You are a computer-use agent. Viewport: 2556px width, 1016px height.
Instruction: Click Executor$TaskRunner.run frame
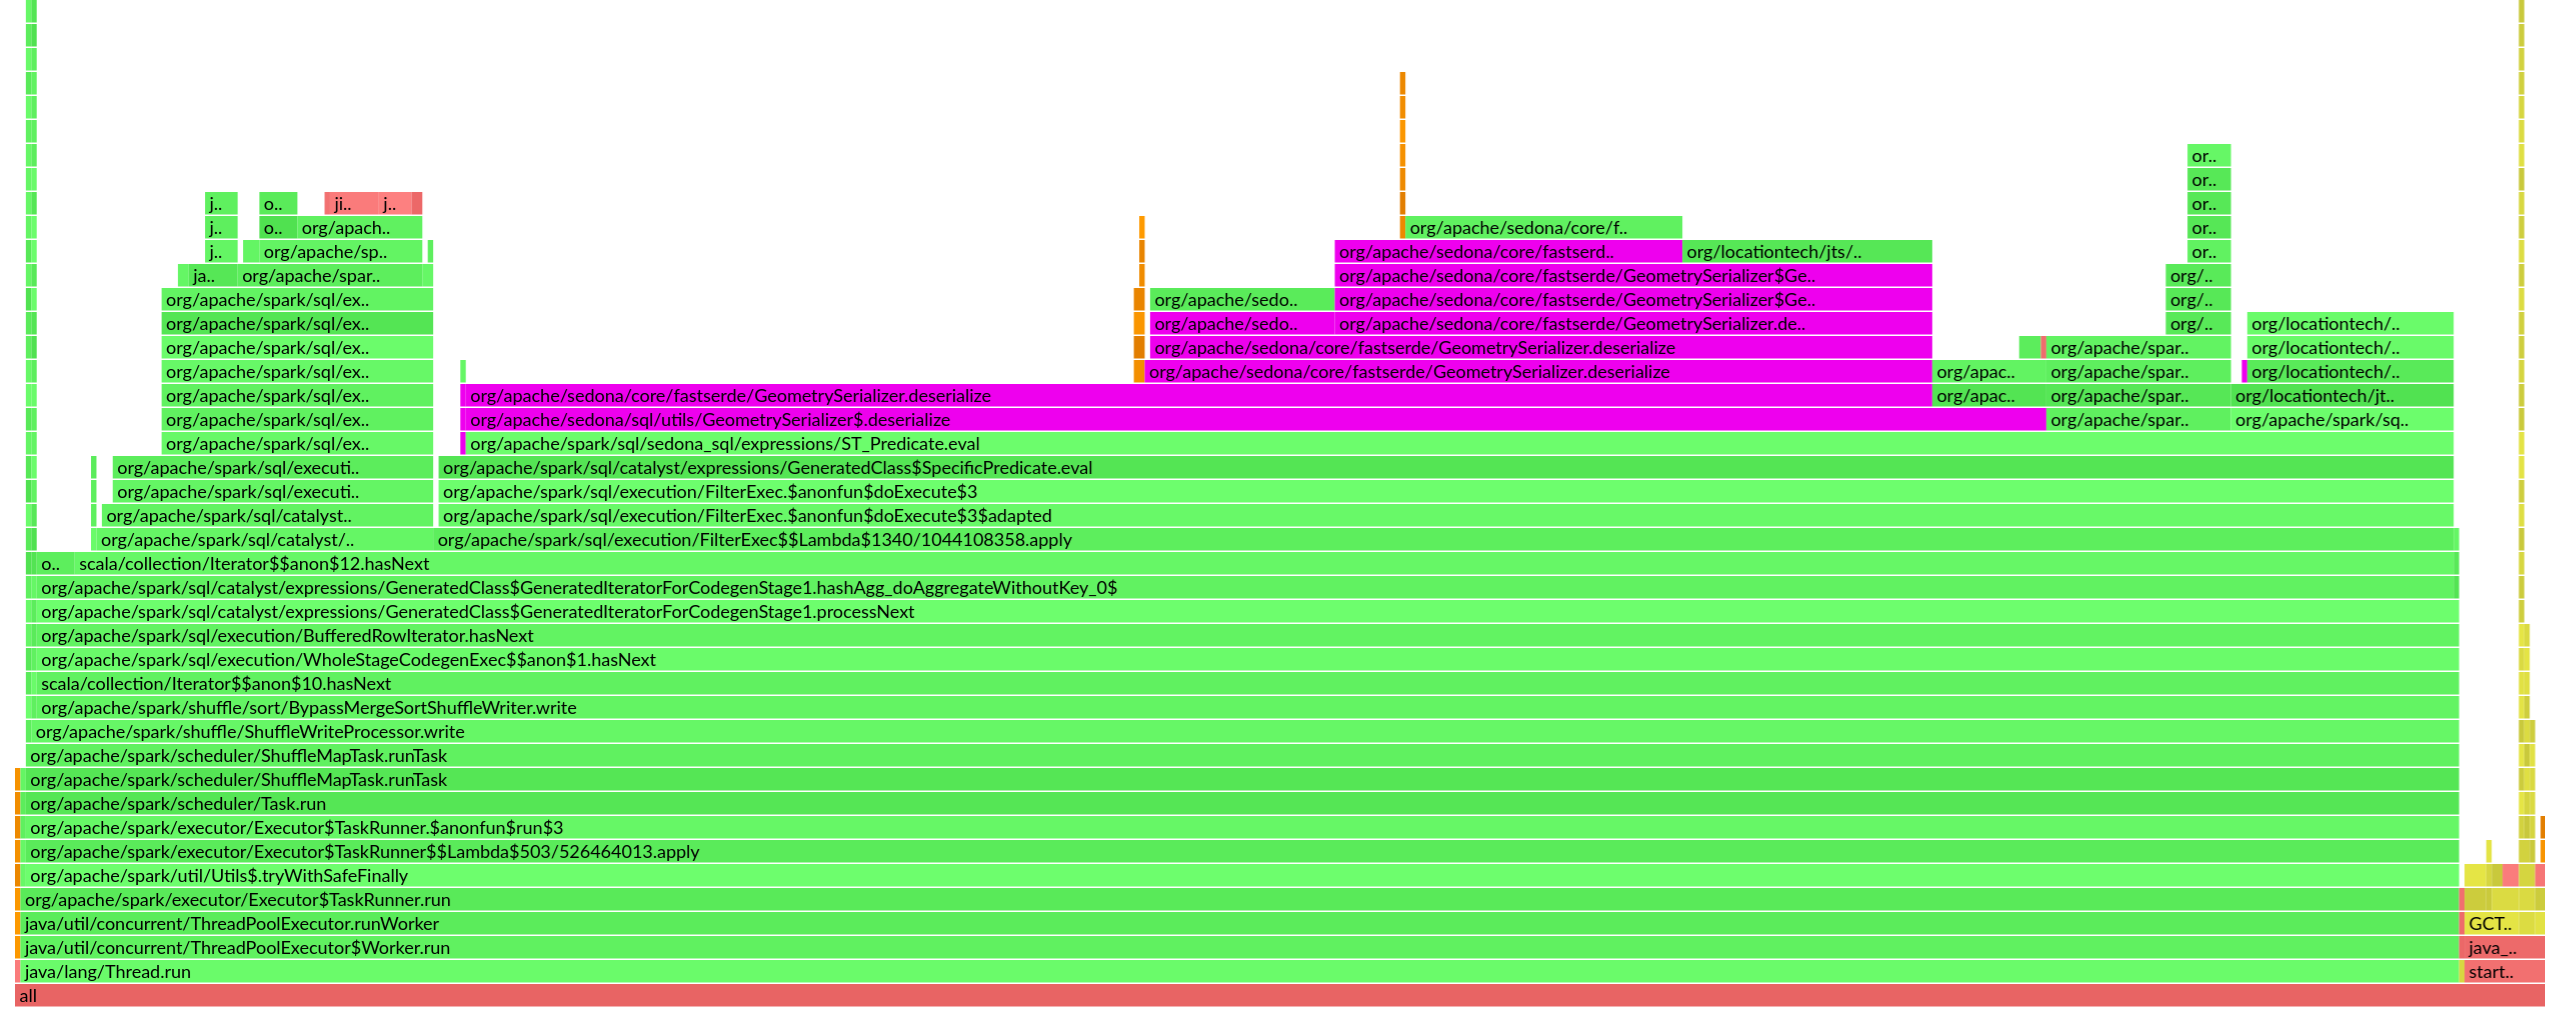click(x=1238, y=899)
